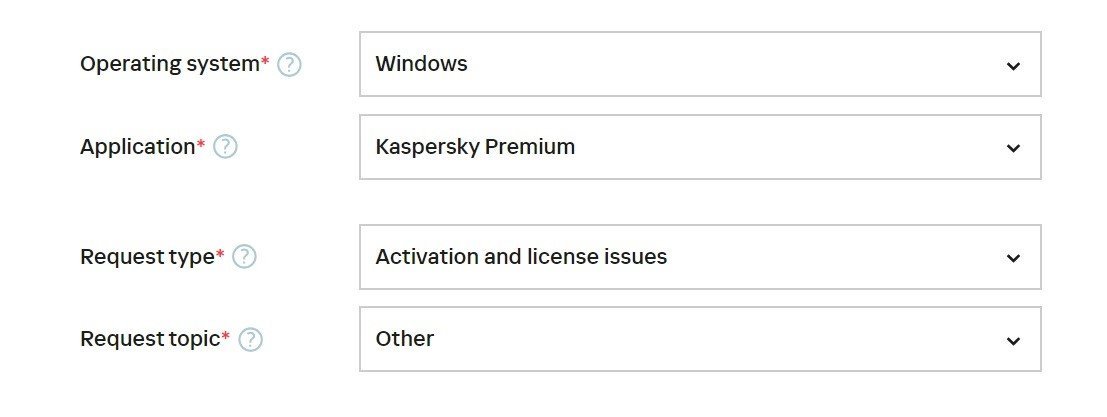Click the question mark next to Request topic
The height and width of the screenshot is (417, 1107).
pyautogui.click(x=250, y=340)
